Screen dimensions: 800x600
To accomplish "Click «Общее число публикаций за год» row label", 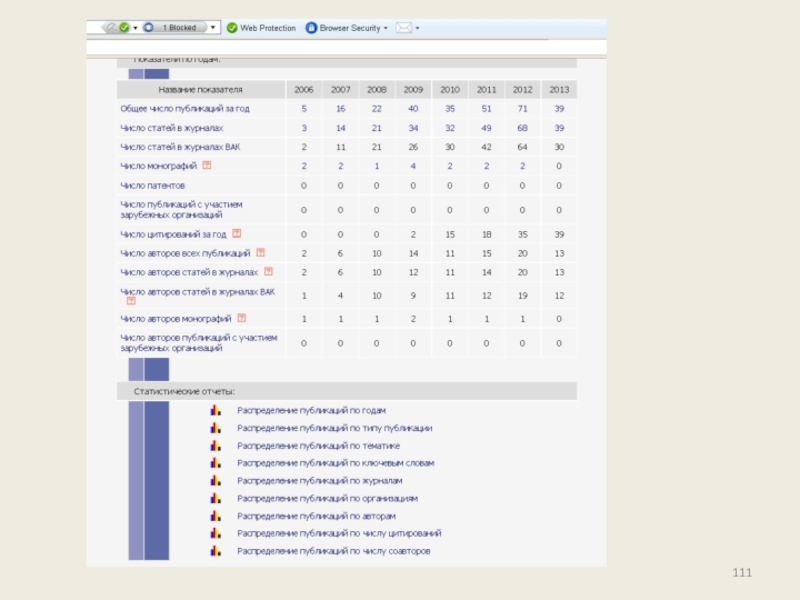I will (185, 108).
